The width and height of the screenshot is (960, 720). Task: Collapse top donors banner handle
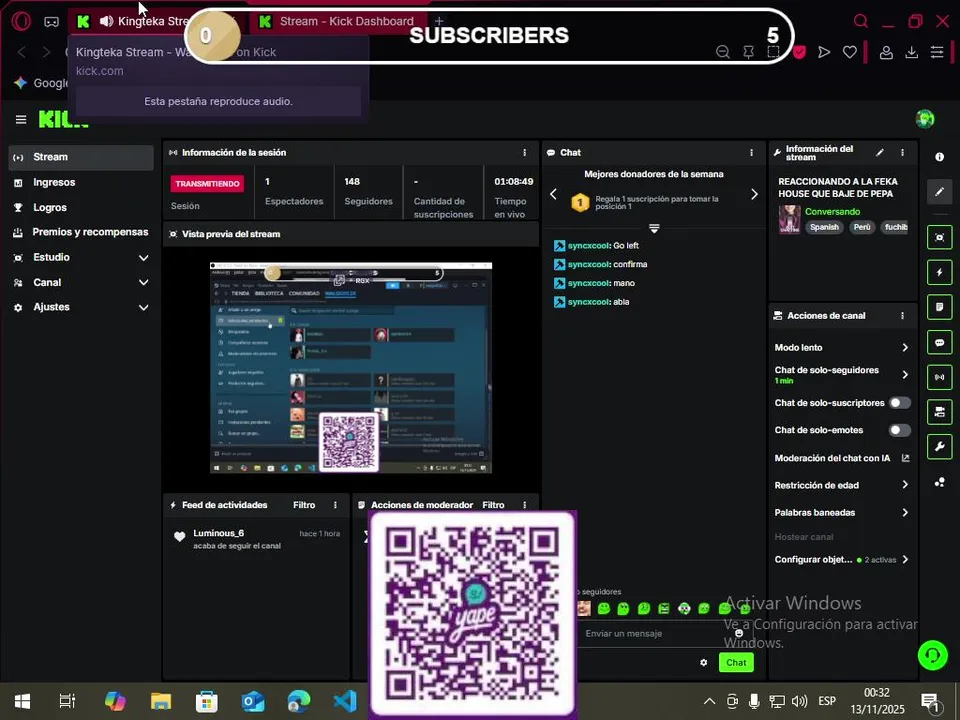point(654,228)
